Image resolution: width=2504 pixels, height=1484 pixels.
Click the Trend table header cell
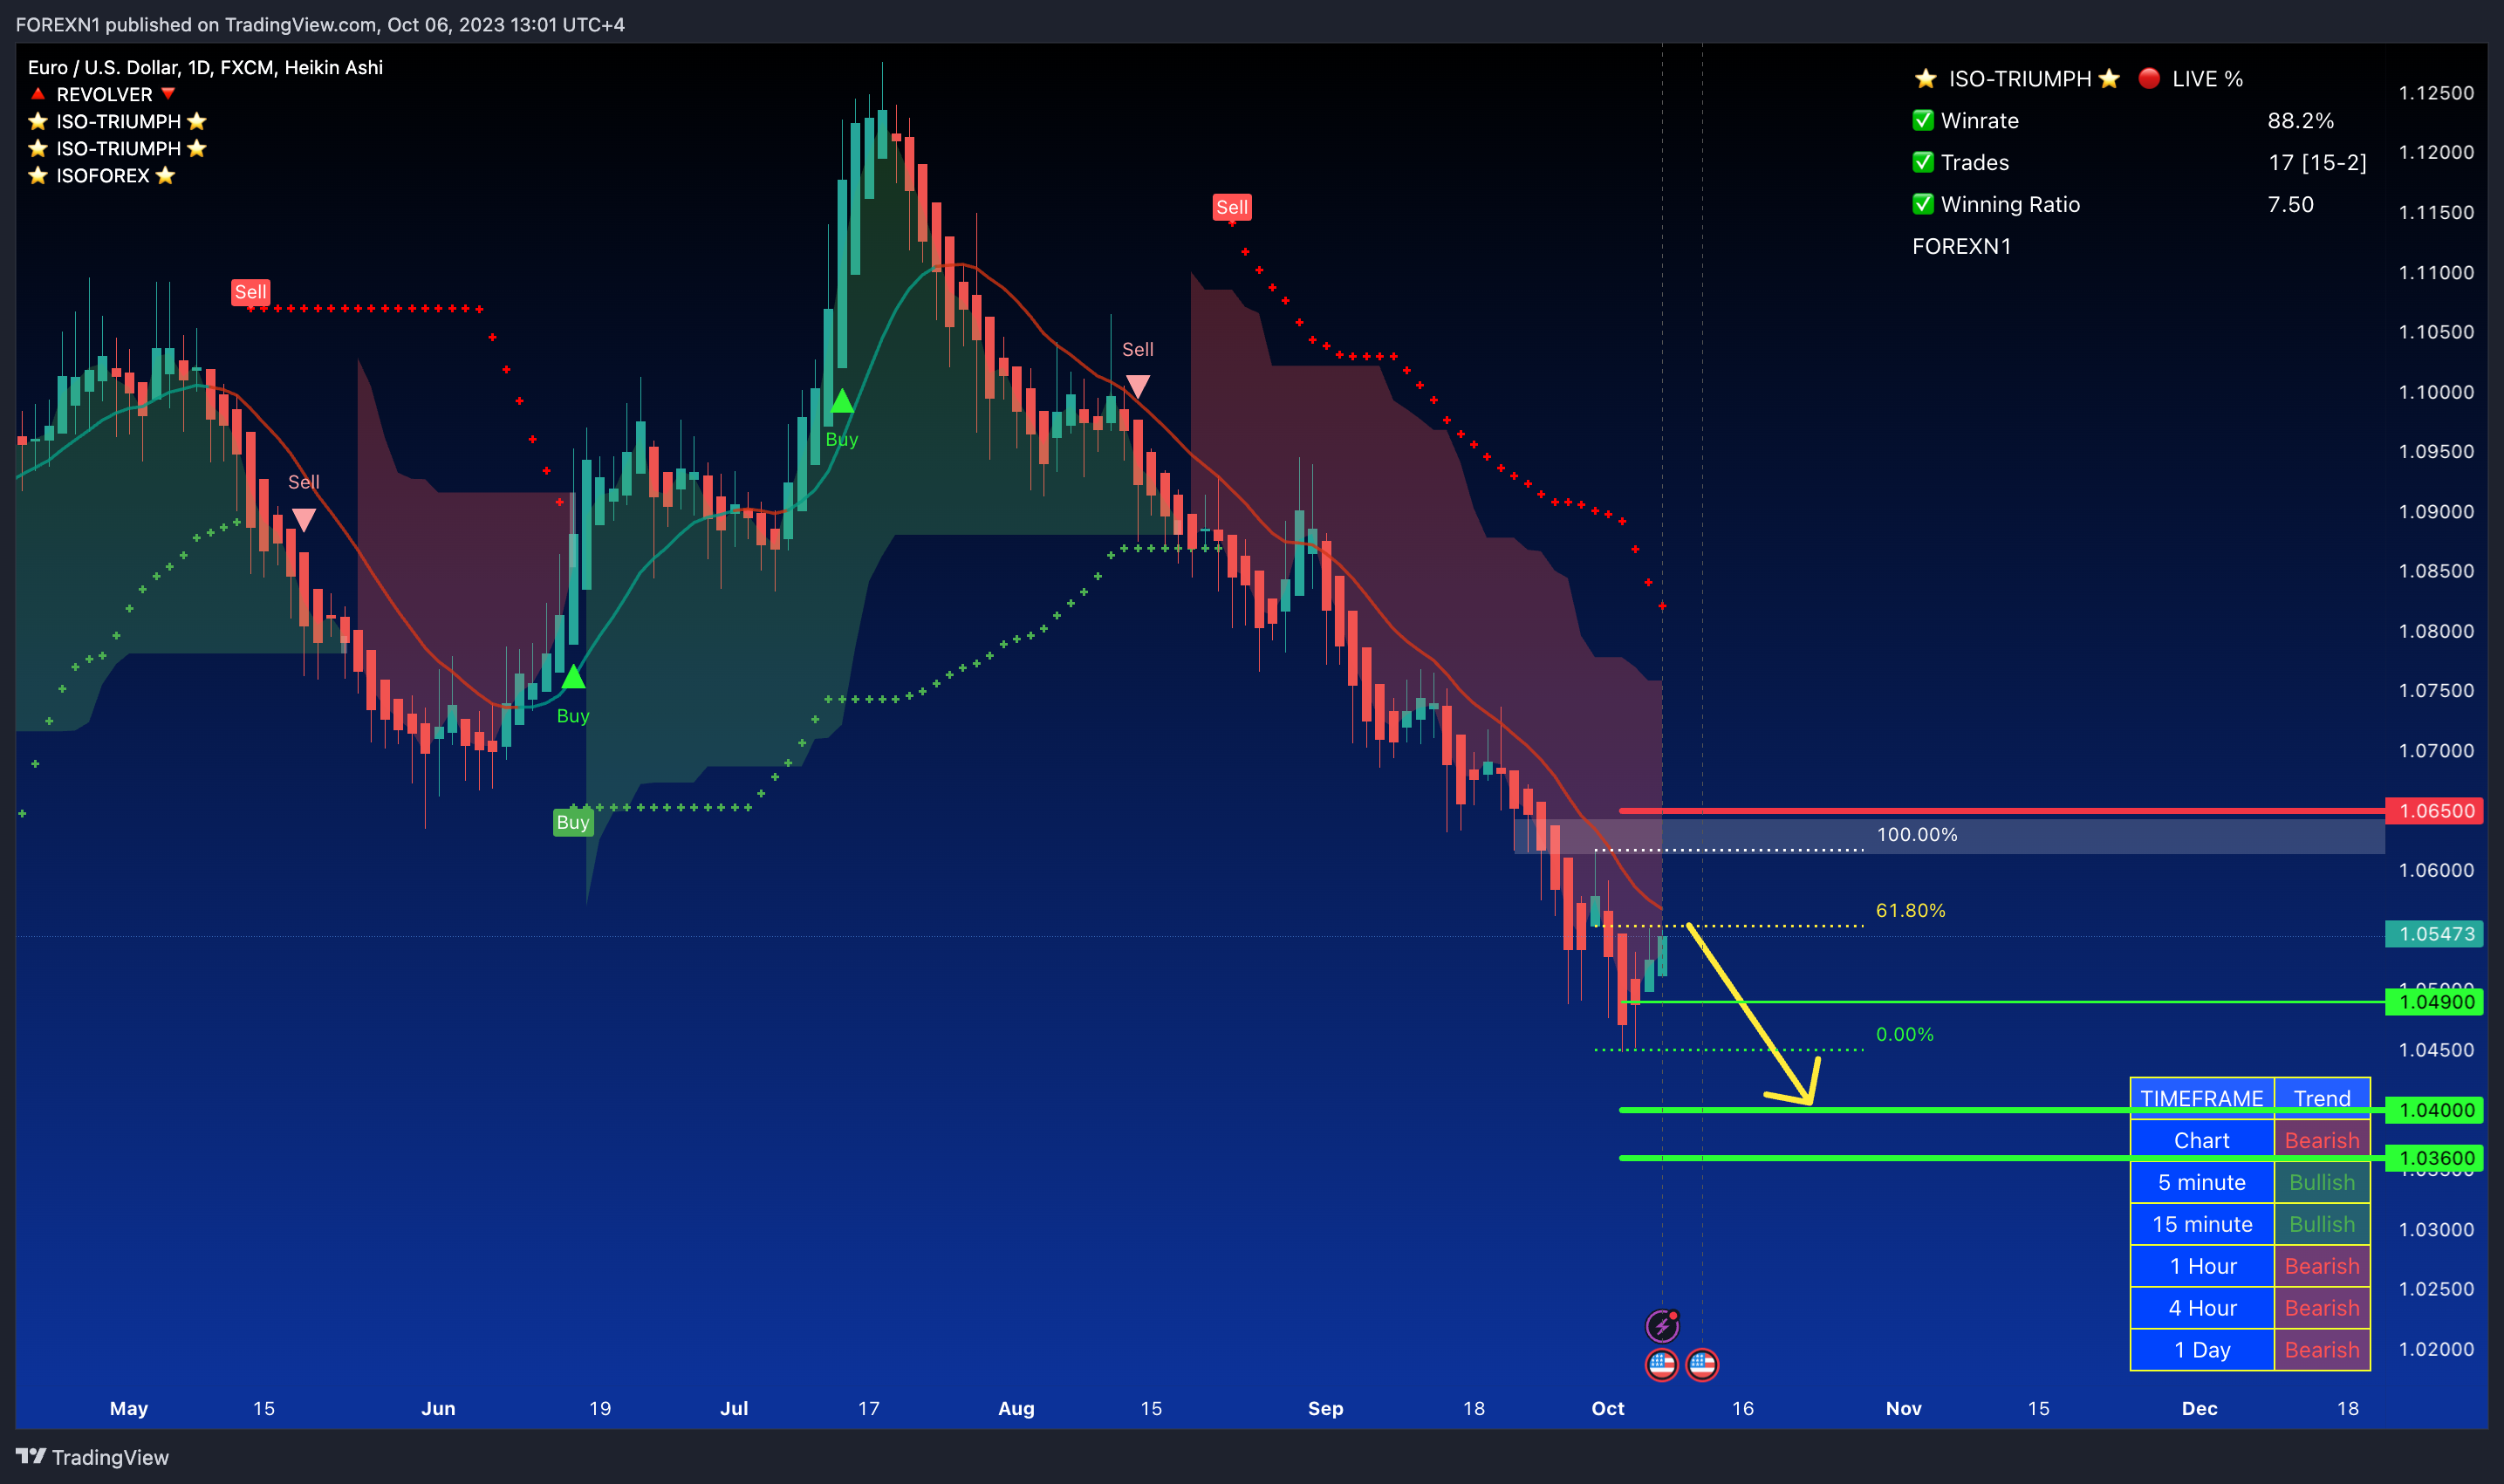(2322, 1098)
